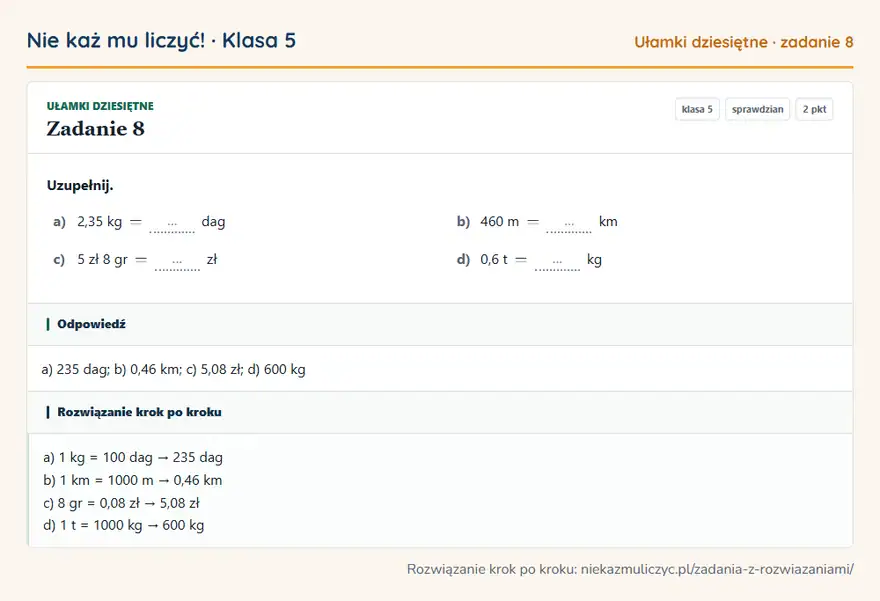Click the blank field after '460 m ='
Viewport: 880px width, 601px height.
click(x=569, y=223)
